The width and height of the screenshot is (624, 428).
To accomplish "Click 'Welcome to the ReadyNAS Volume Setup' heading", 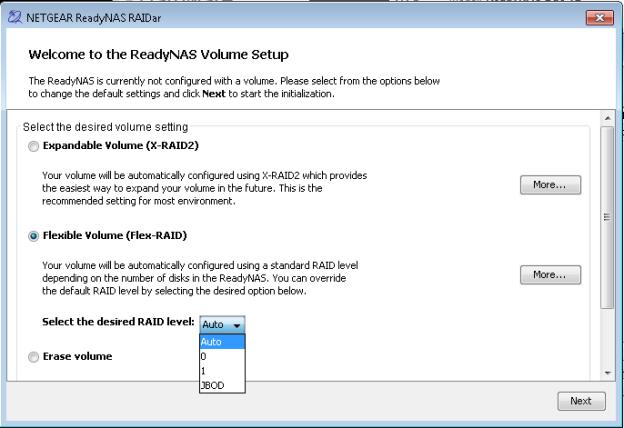I will (158, 55).
